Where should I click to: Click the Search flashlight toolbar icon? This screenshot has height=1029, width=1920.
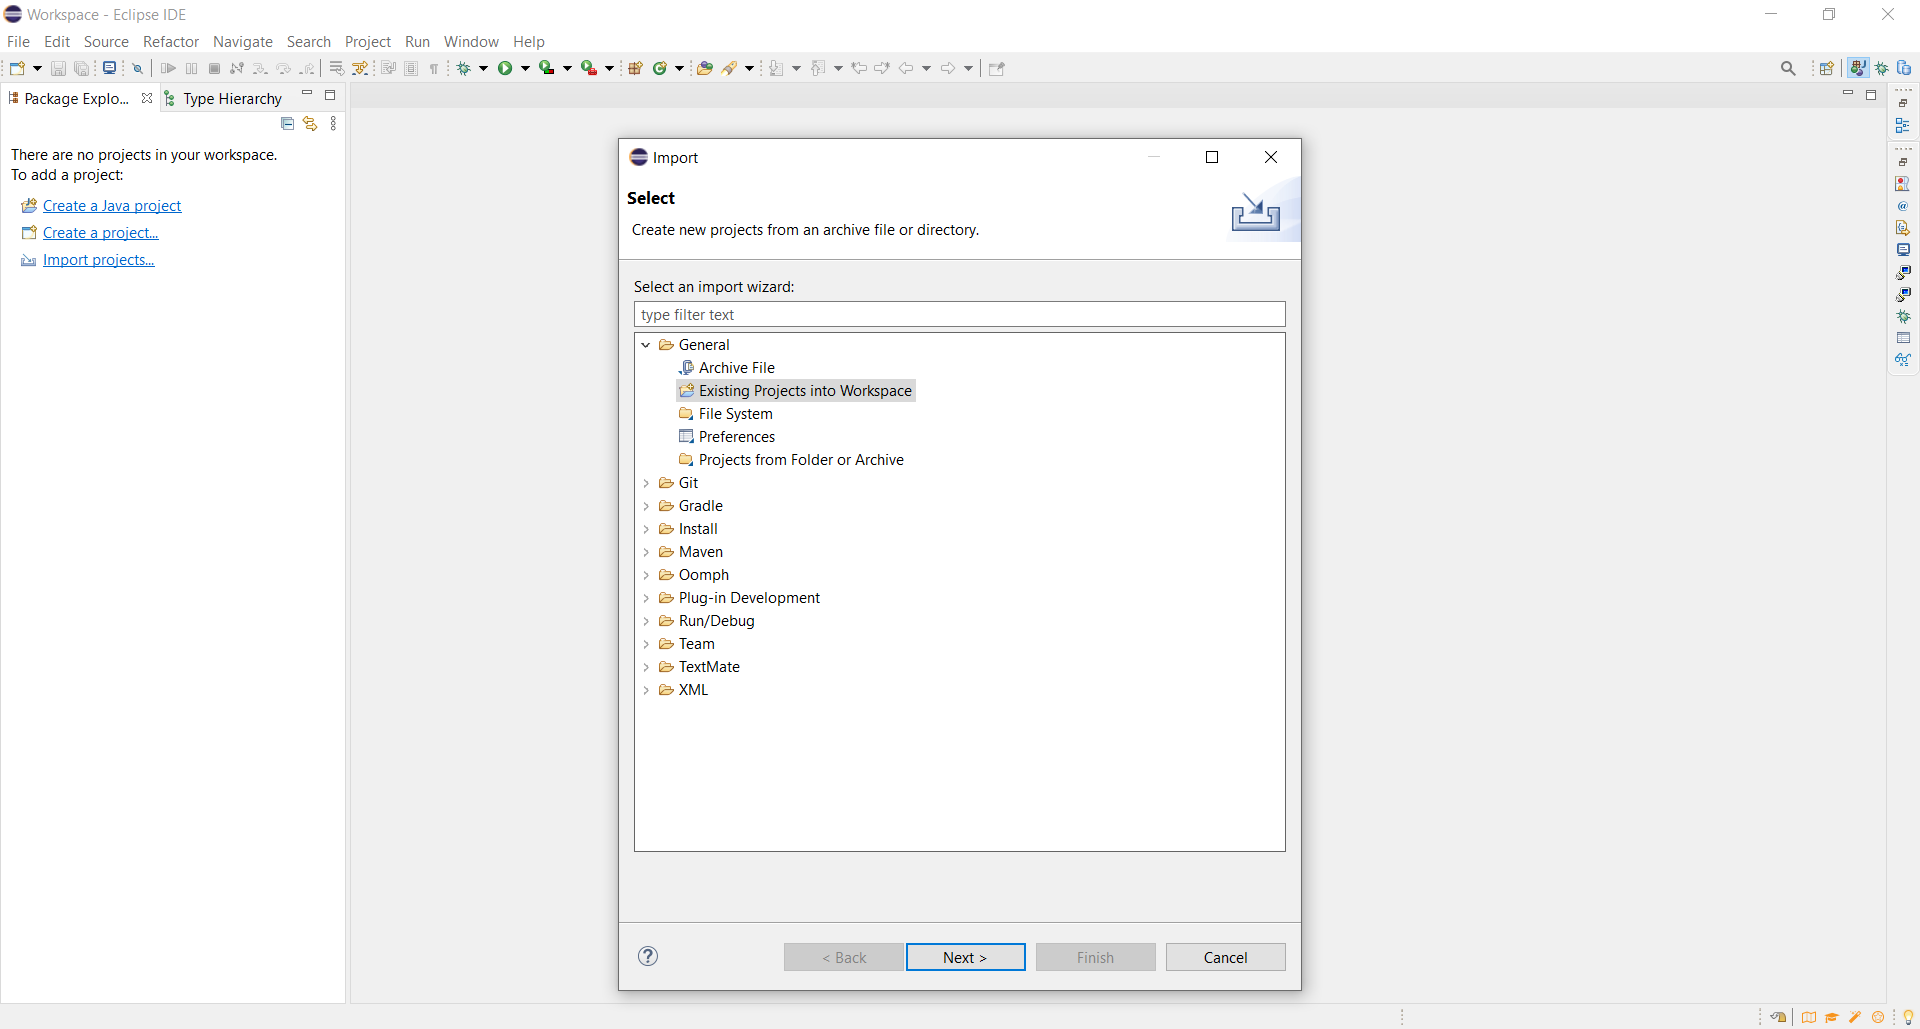730,68
